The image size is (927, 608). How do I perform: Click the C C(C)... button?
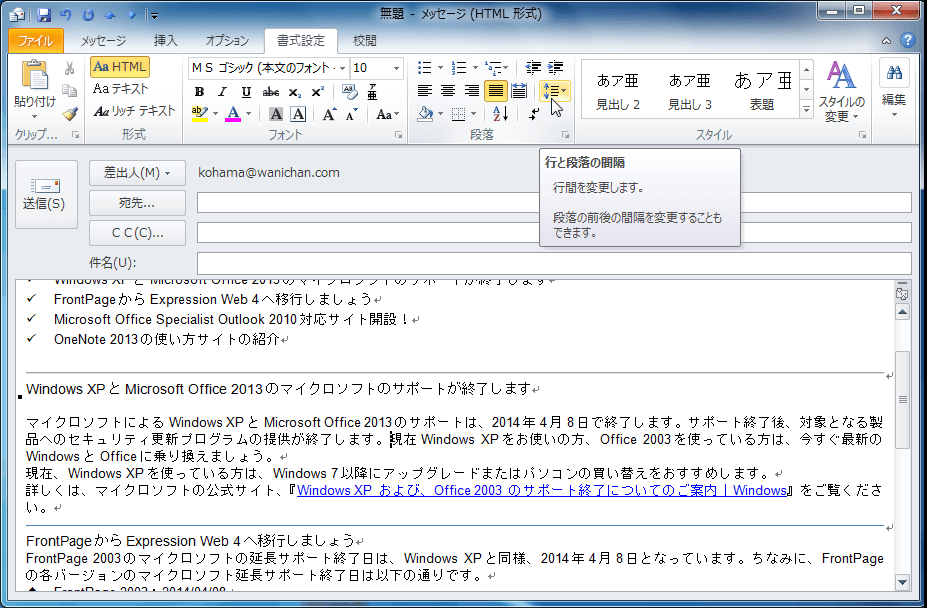(x=137, y=233)
